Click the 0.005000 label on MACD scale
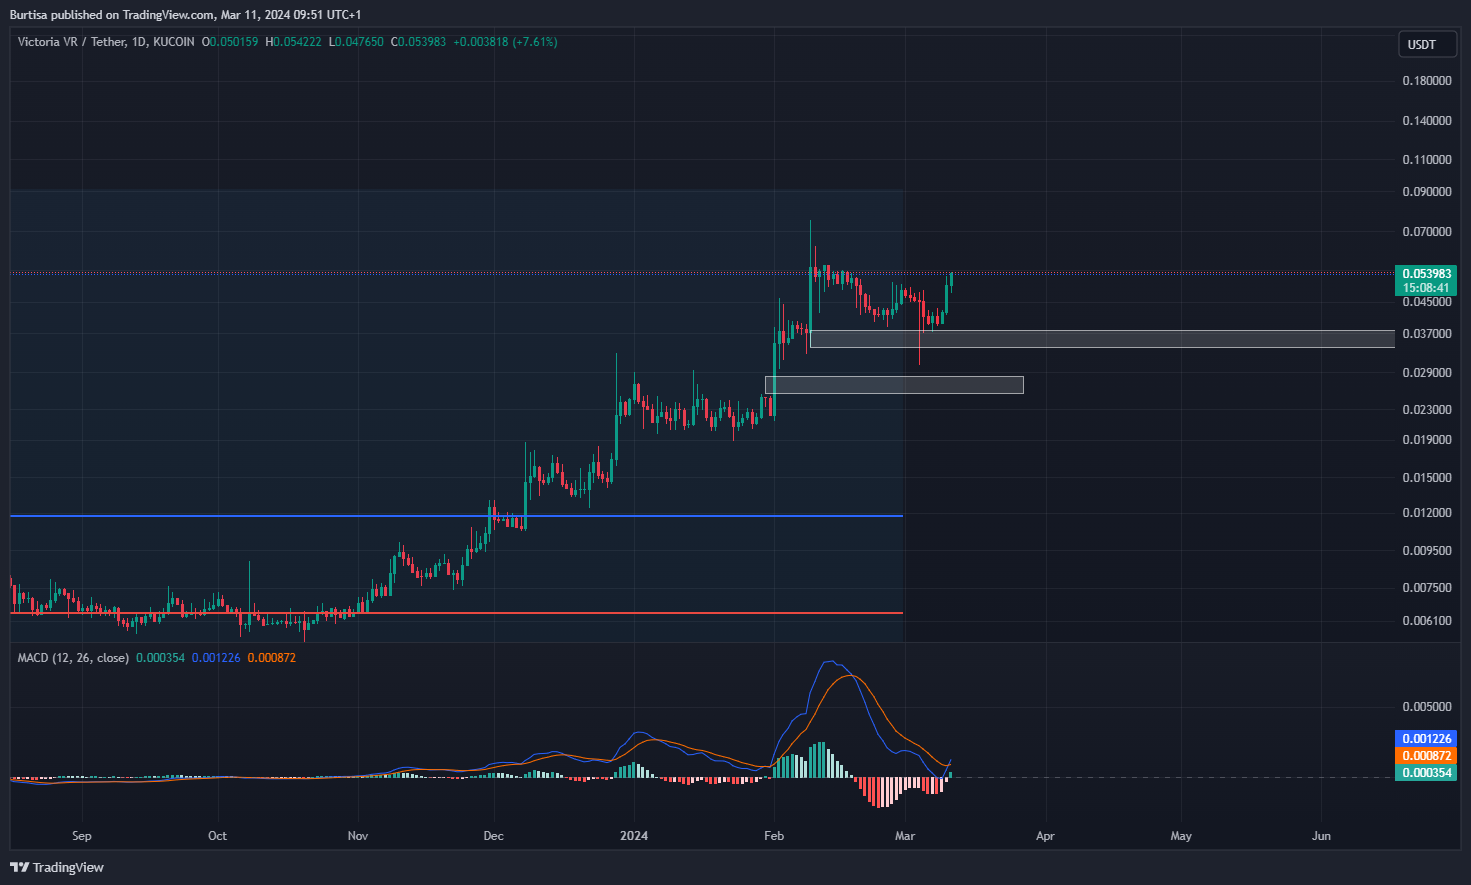The image size is (1471, 885). tap(1427, 707)
